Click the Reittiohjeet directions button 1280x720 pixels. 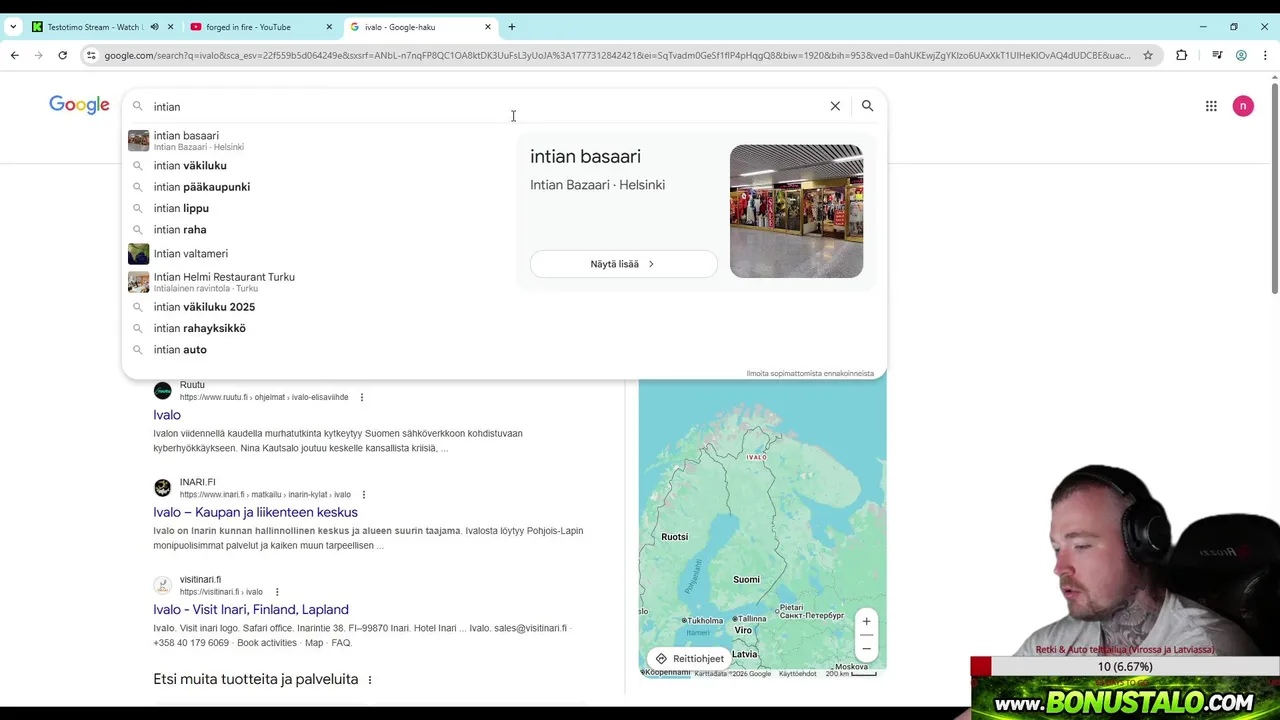pyautogui.click(x=688, y=658)
